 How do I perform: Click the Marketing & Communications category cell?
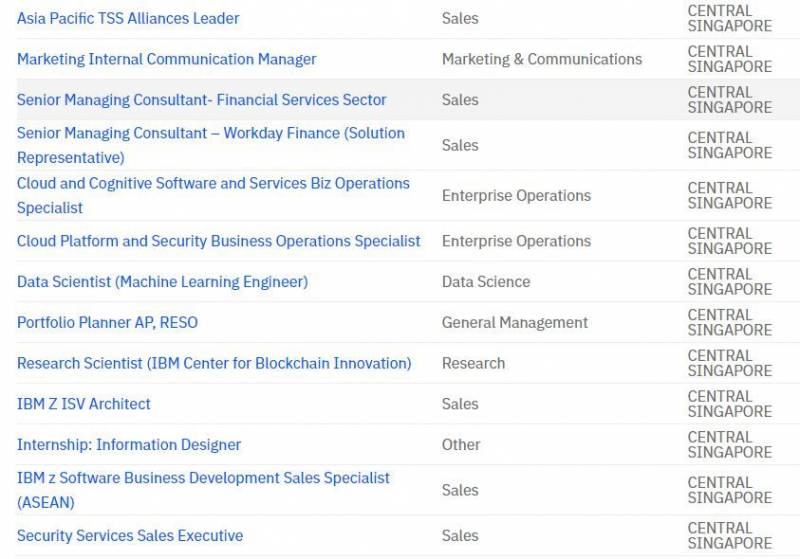542,59
